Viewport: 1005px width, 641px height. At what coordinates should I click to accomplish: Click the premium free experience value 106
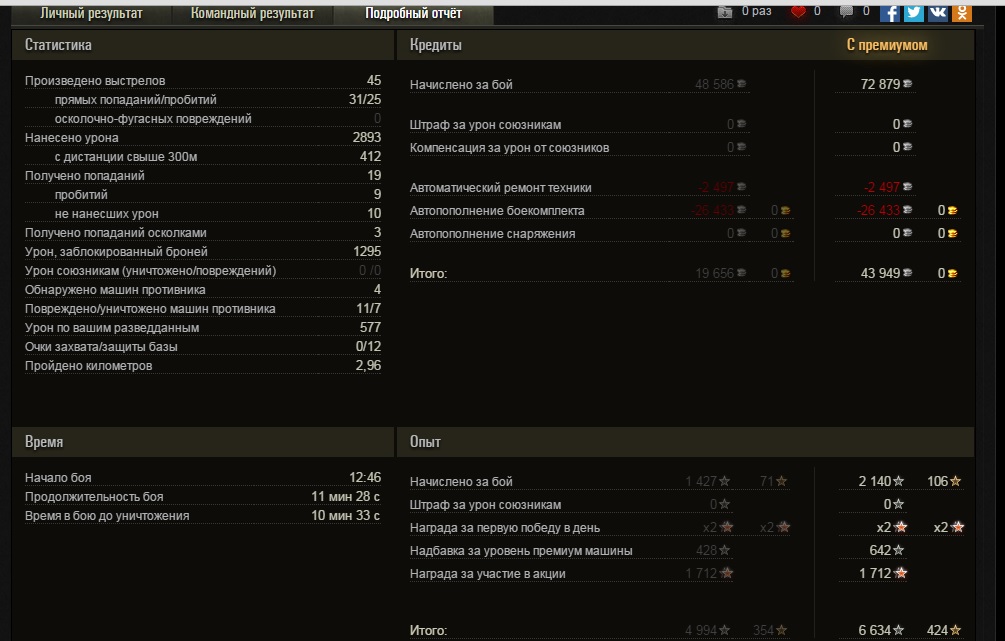point(938,481)
